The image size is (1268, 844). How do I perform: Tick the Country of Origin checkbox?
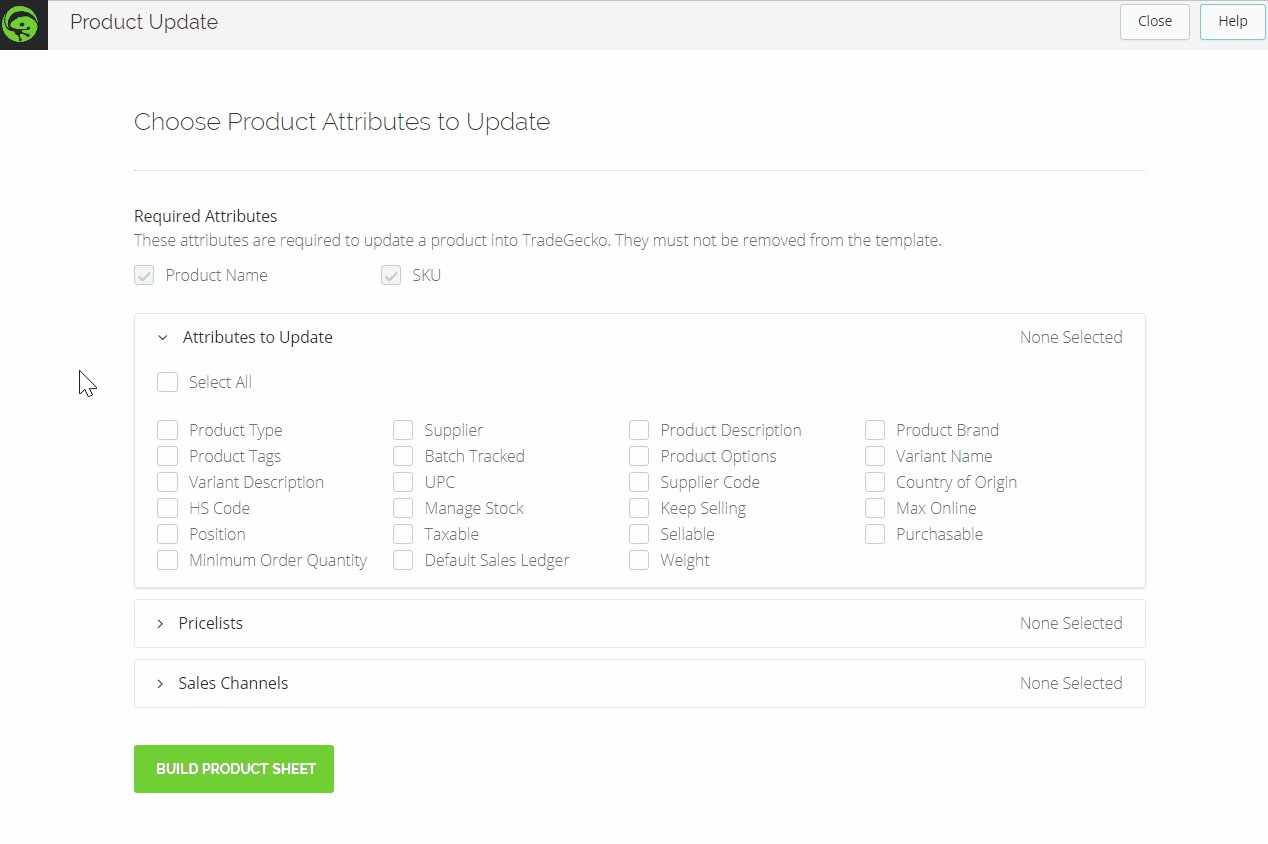pyautogui.click(x=875, y=482)
